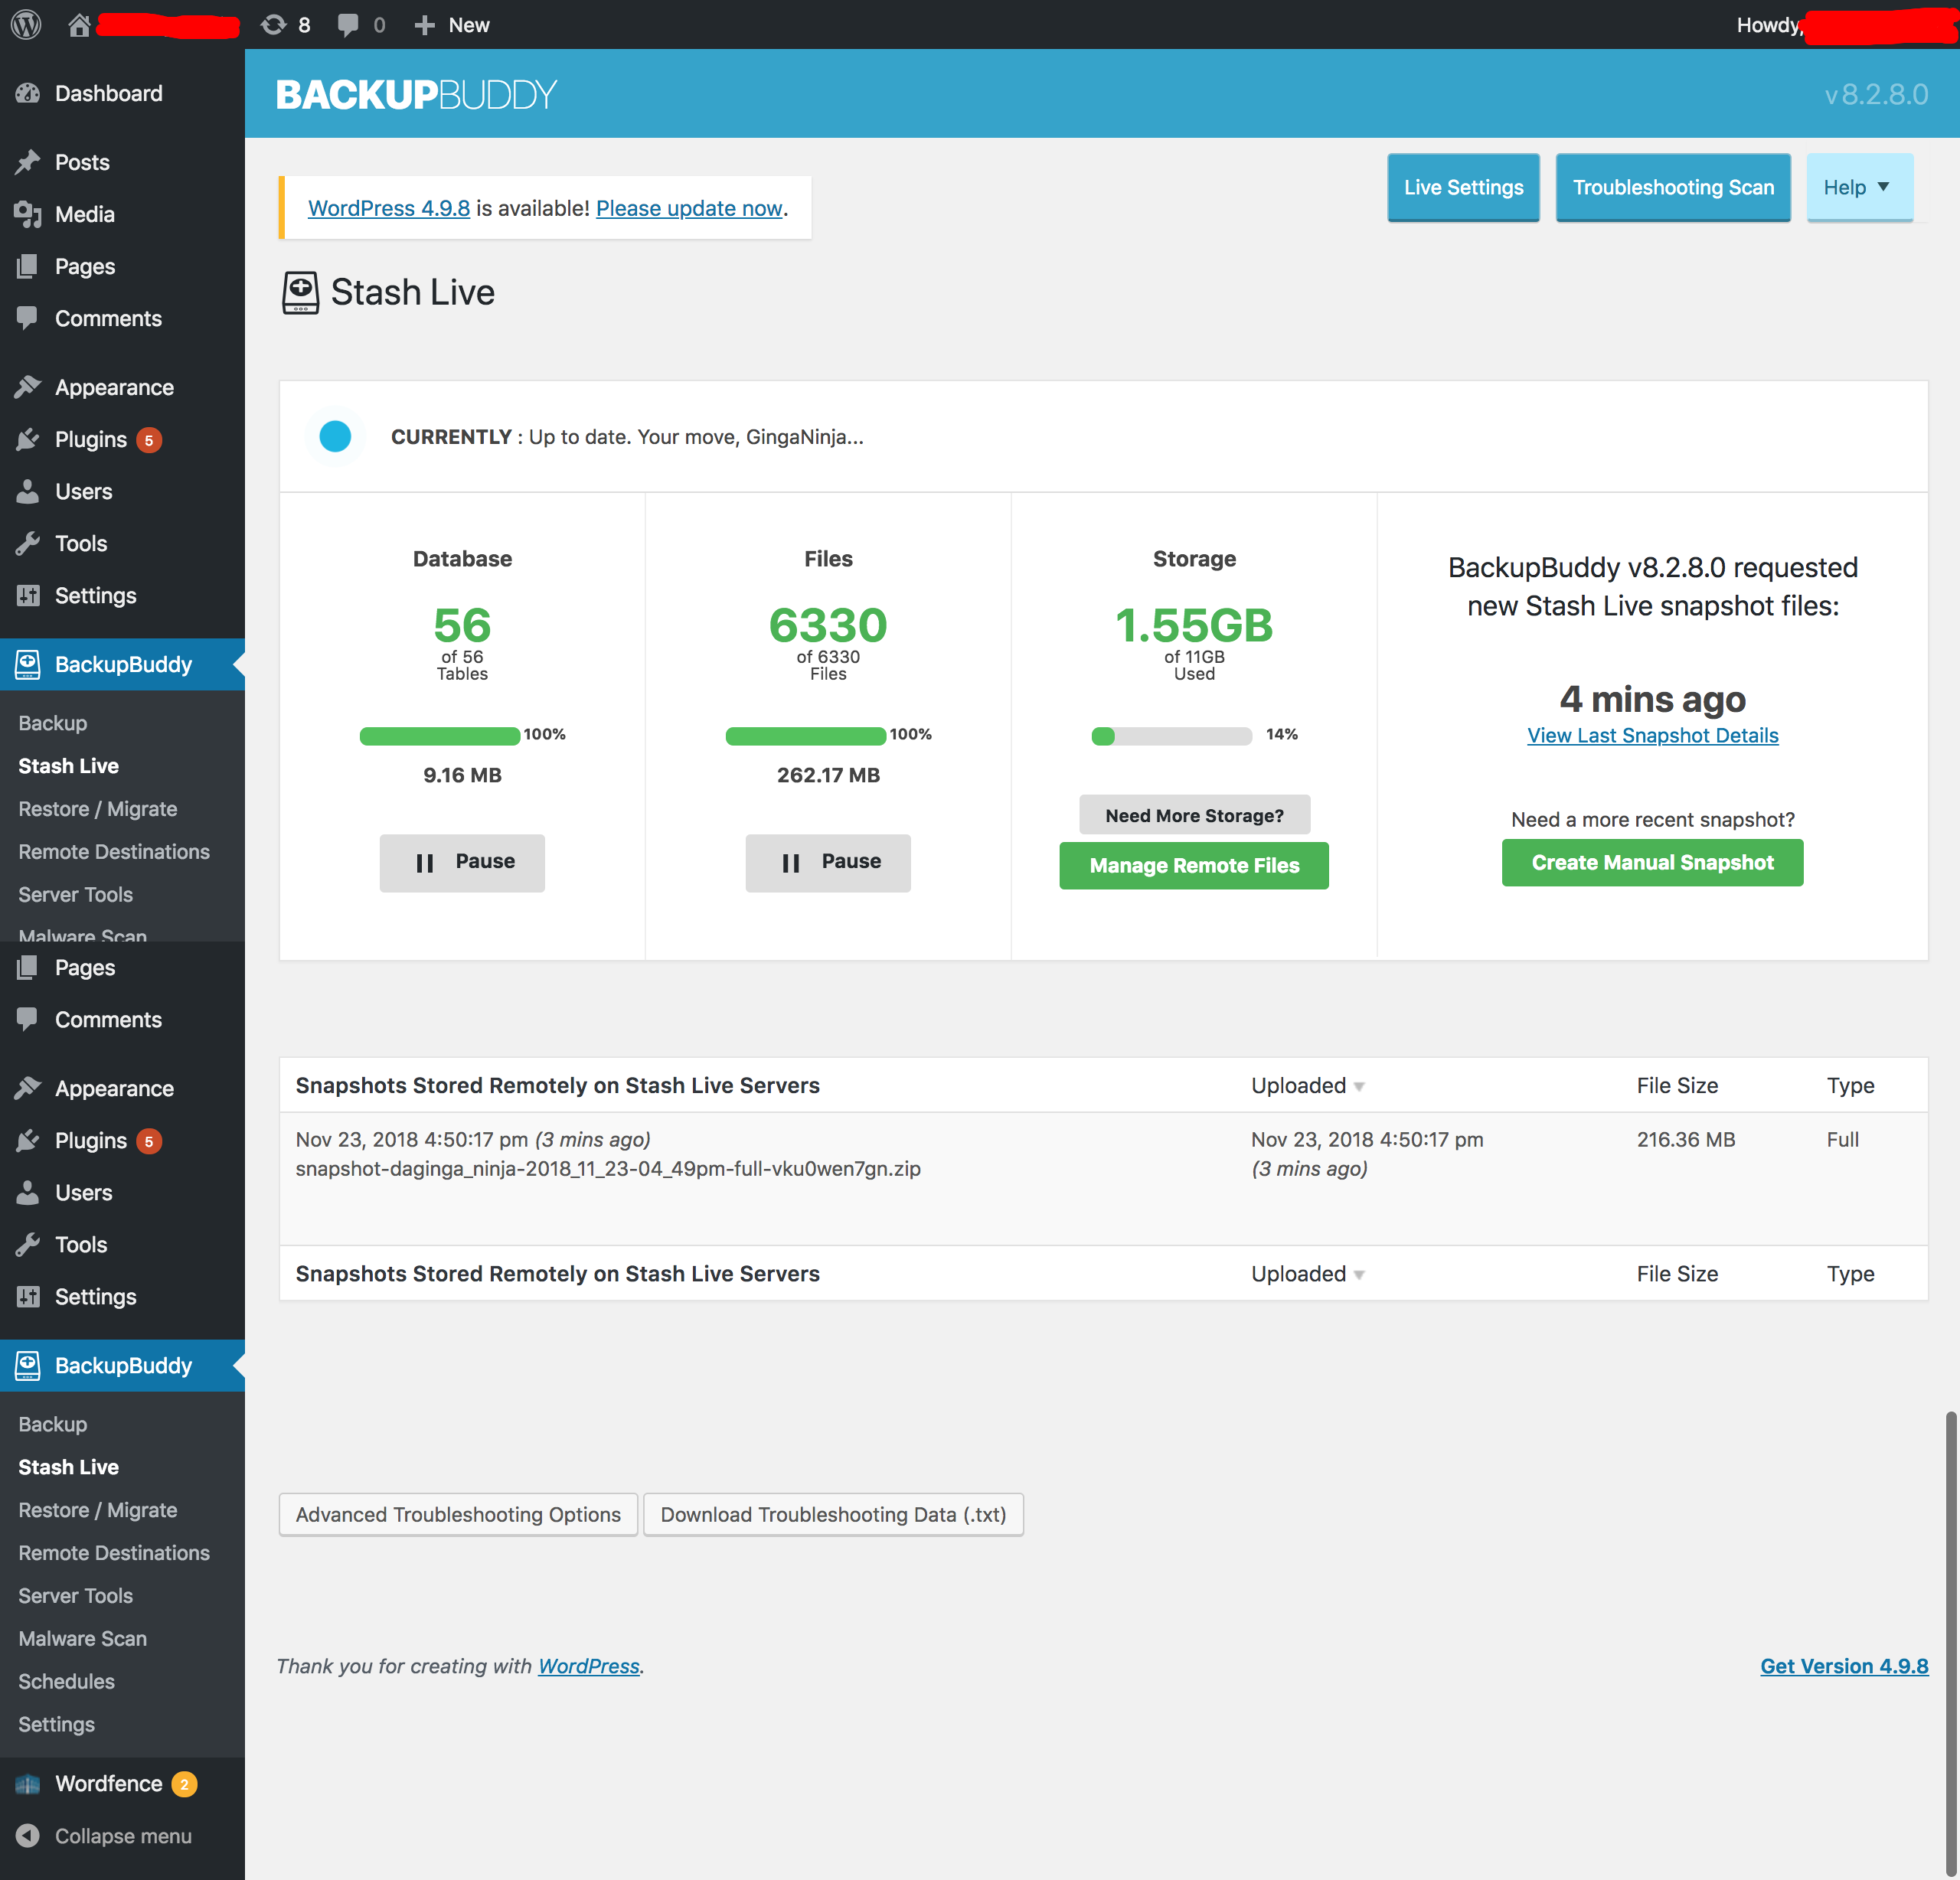The image size is (1960, 1880).
Task: Click the Database 100% progress bar
Action: [440, 736]
